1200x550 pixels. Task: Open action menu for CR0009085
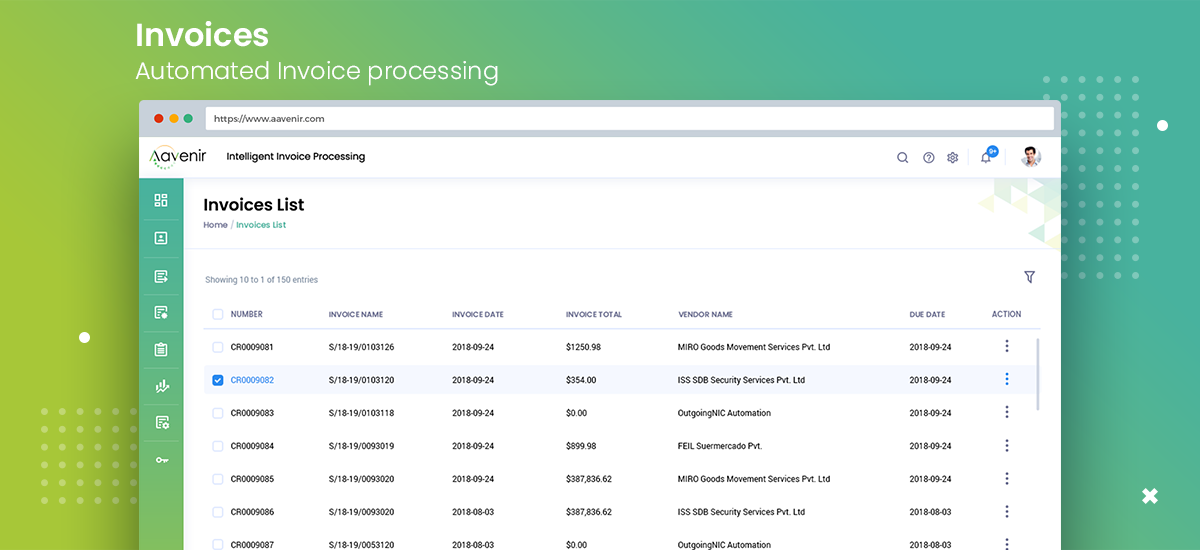pos(1007,478)
